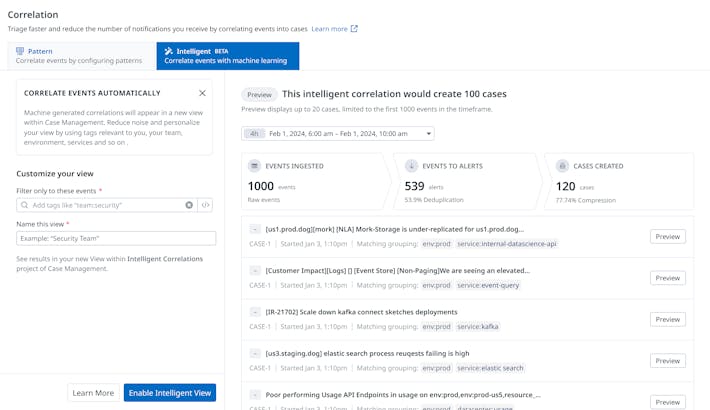Click the Name this view input

[116, 238]
